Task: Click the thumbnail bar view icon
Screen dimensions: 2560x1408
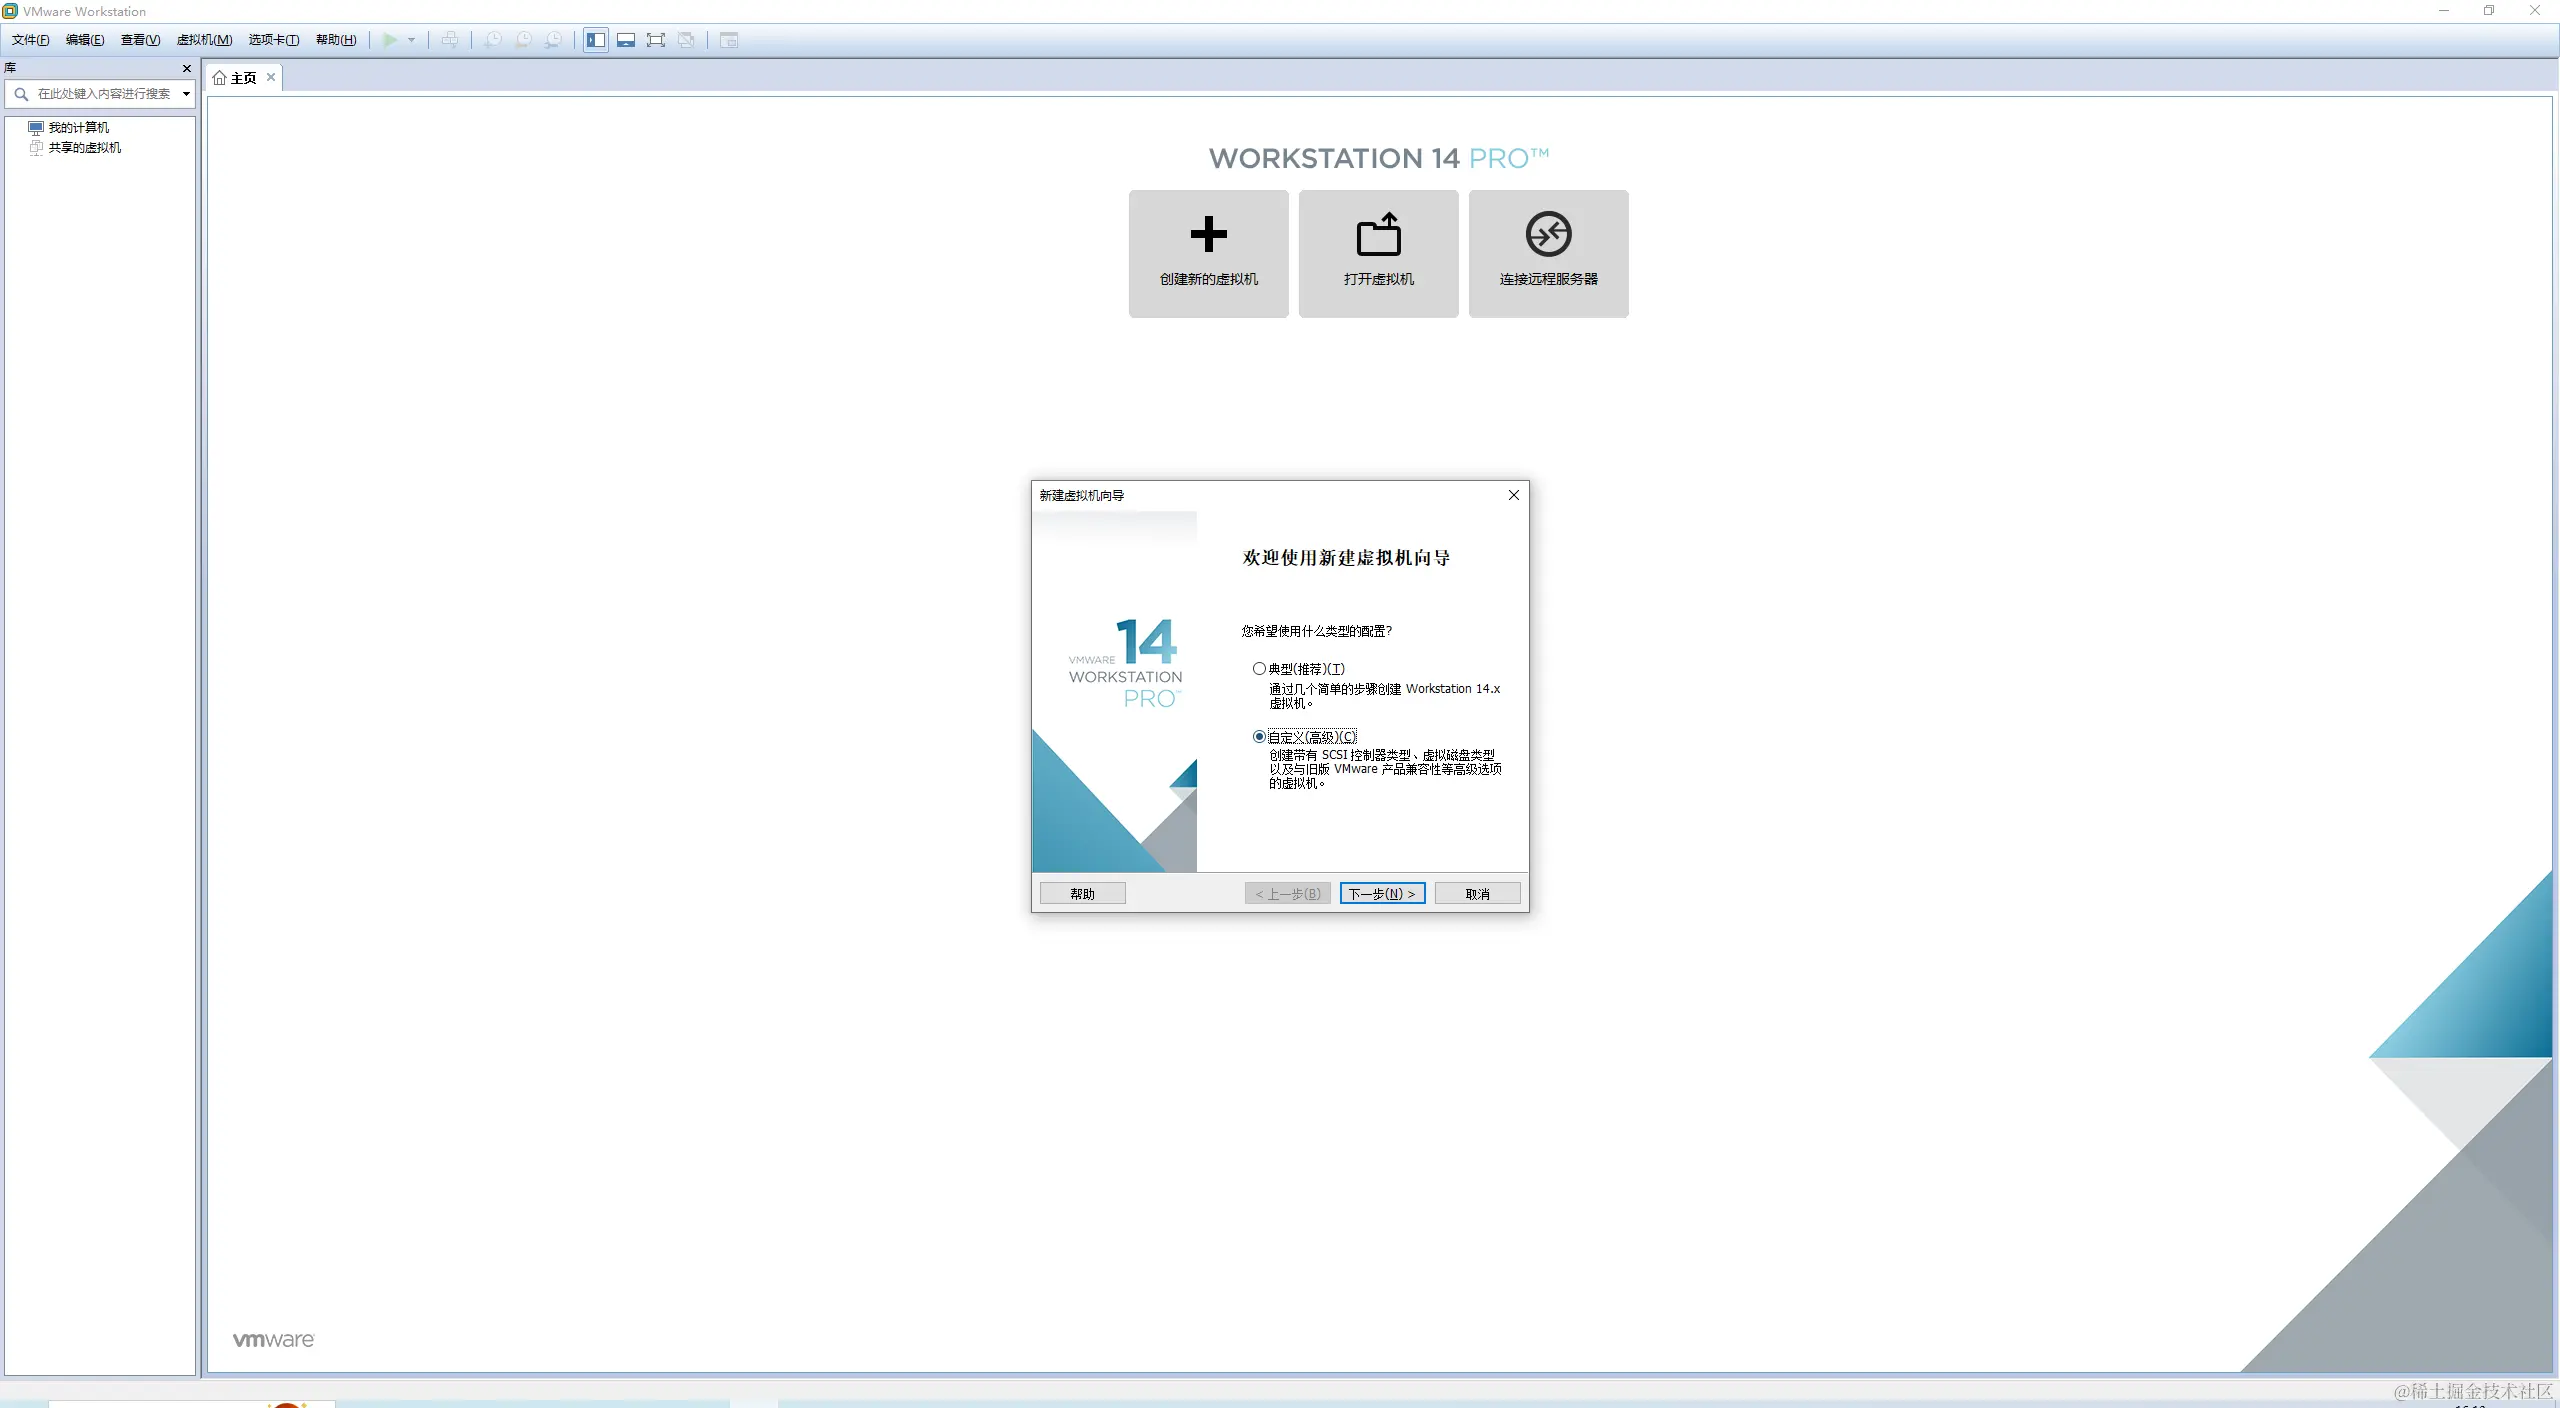Action: click(x=626, y=40)
